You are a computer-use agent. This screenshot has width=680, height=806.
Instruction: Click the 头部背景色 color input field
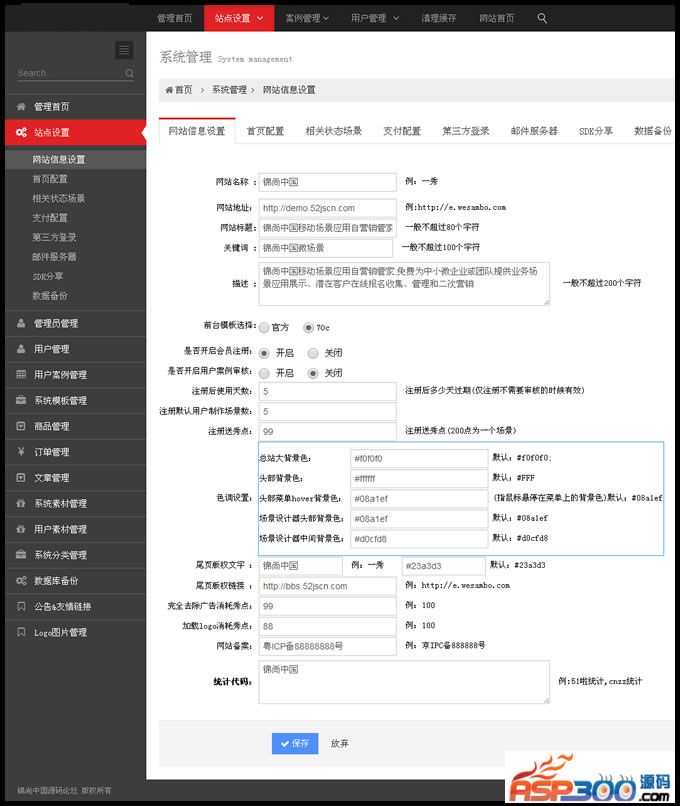(419, 479)
